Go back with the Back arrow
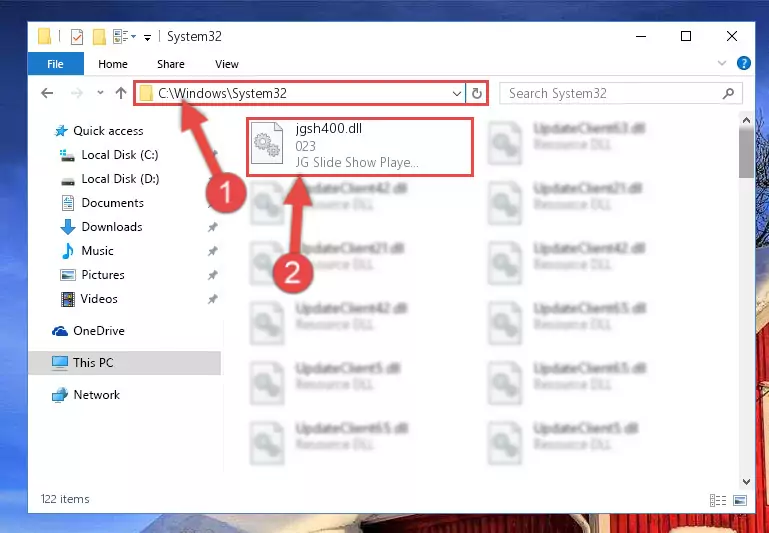The height and width of the screenshot is (533, 769). (47, 93)
